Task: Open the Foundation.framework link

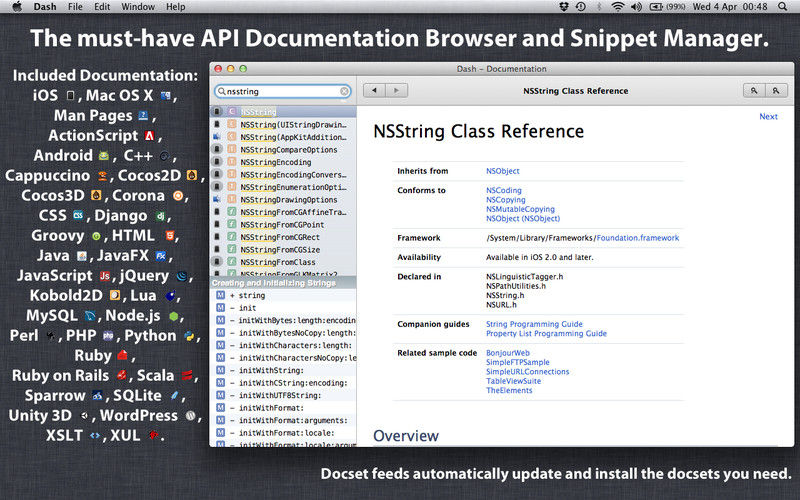Action: click(x=638, y=238)
